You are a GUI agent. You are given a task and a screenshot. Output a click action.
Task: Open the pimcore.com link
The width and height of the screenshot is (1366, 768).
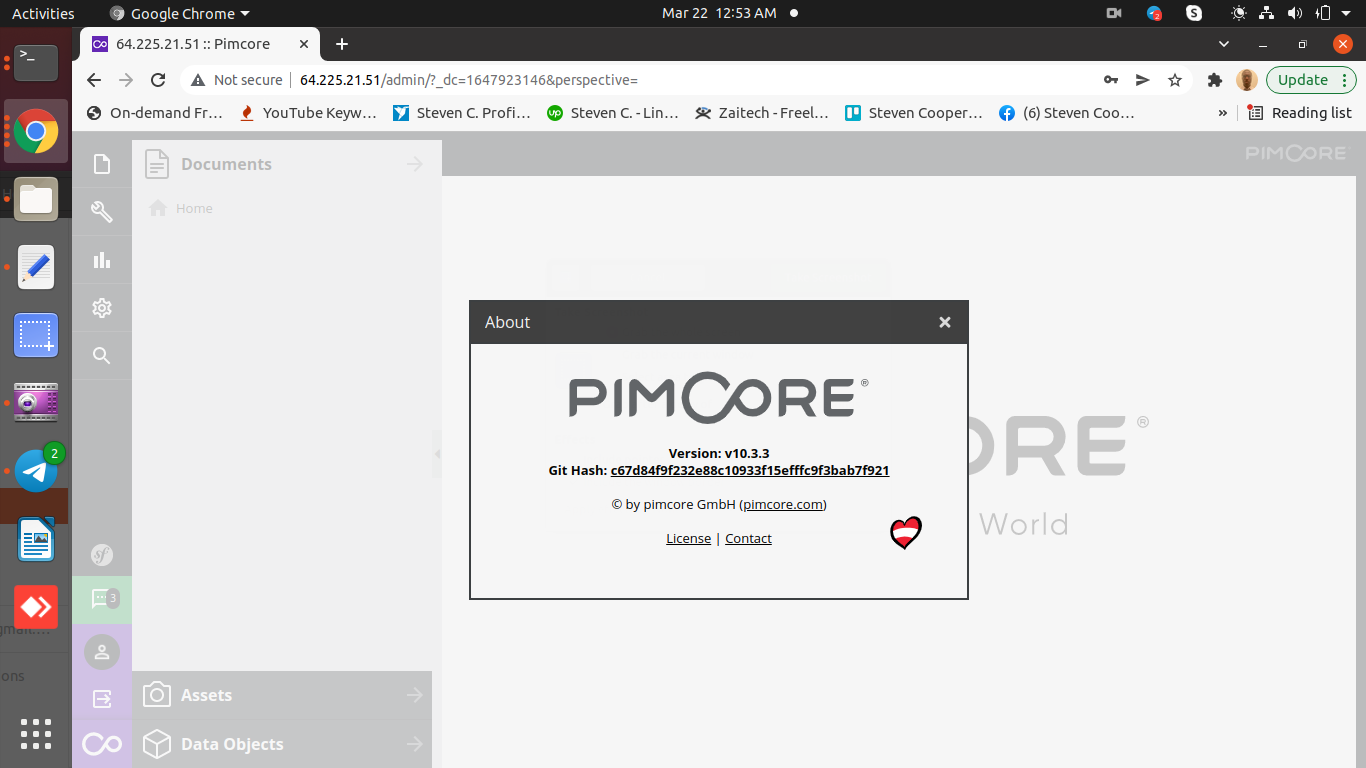coord(783,504)
